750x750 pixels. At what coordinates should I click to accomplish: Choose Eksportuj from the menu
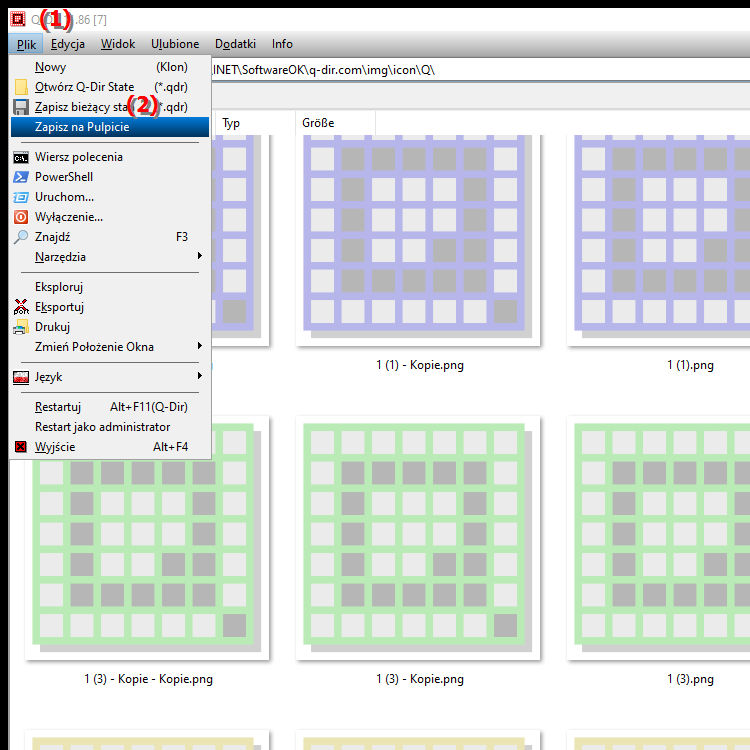coord(110,307)
